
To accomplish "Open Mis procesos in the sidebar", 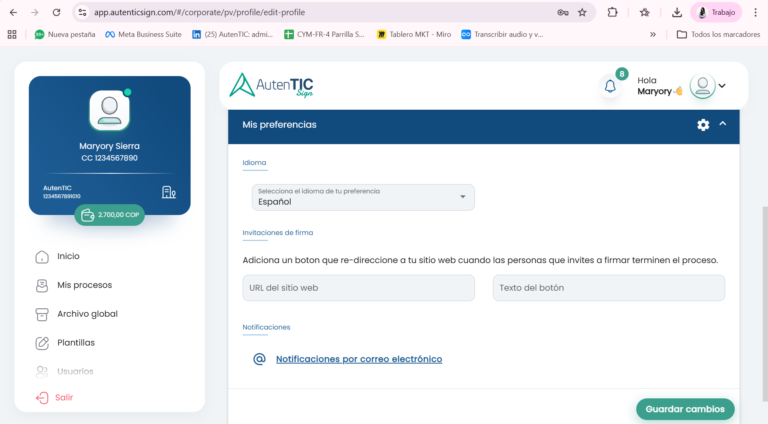I will (x=84, y=285).
